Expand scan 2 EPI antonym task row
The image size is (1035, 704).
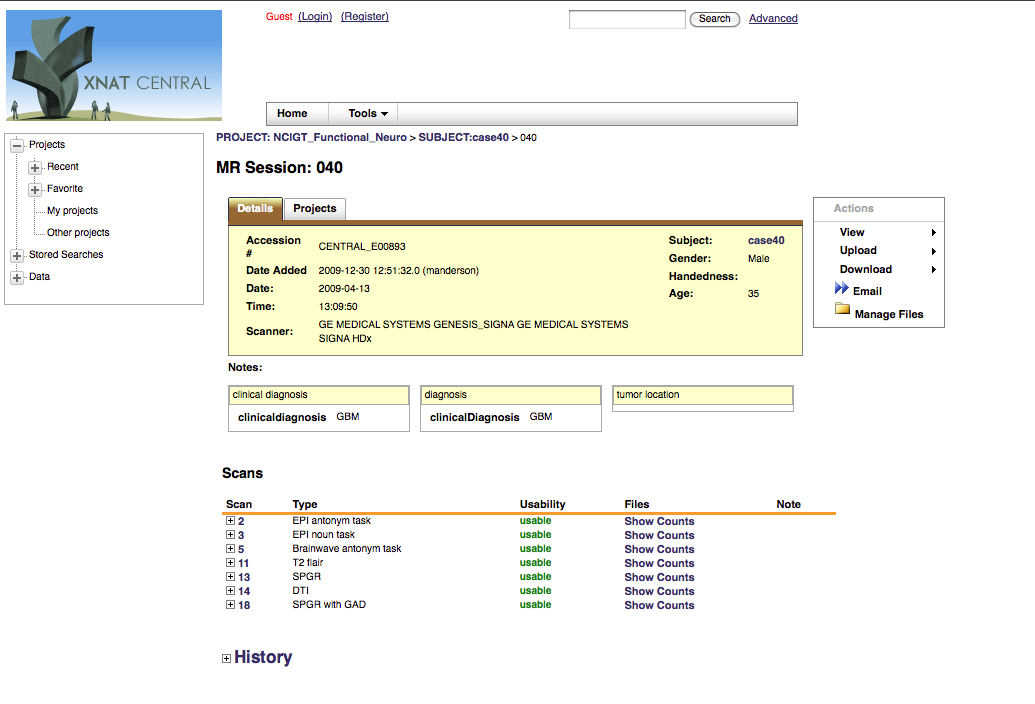[230, 521]
